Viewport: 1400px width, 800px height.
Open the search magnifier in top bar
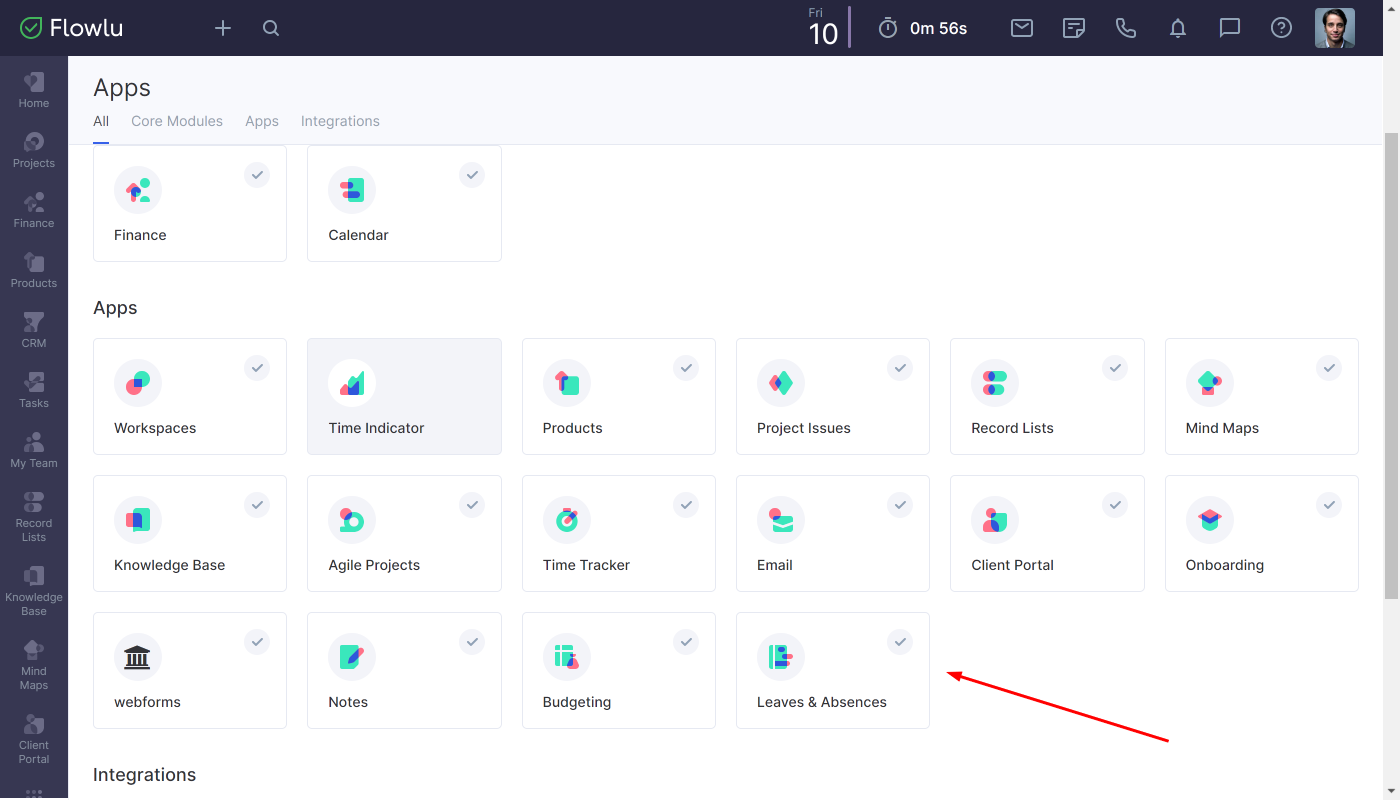(x=271, y=28)
